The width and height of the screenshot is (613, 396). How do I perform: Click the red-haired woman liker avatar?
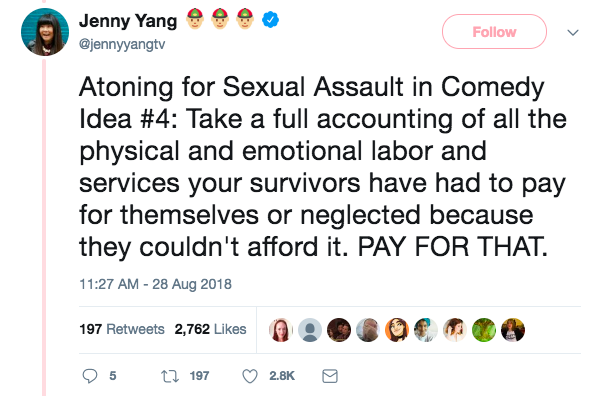[281, 330]
